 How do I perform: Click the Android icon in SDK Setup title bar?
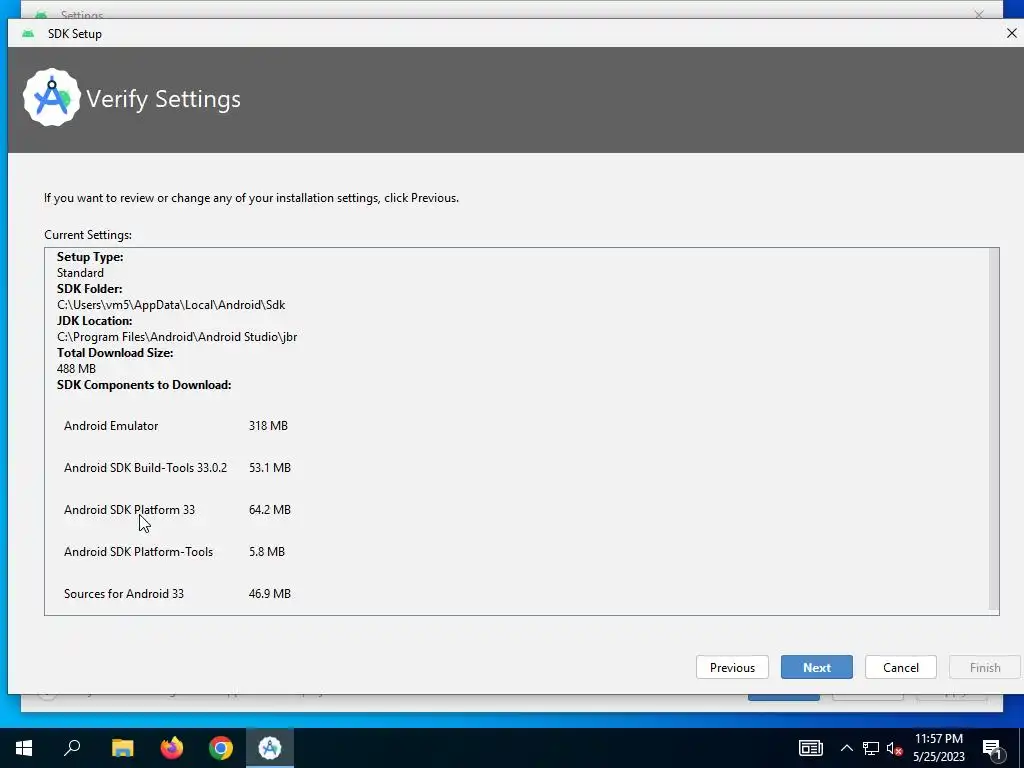pos(27,33)
